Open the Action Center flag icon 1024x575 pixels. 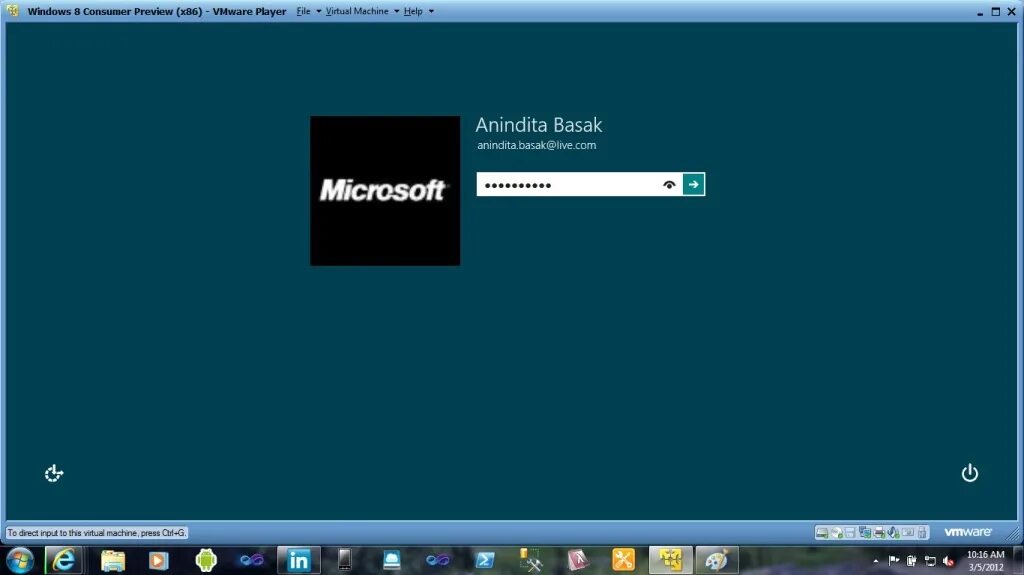click(x=893, y=561)
